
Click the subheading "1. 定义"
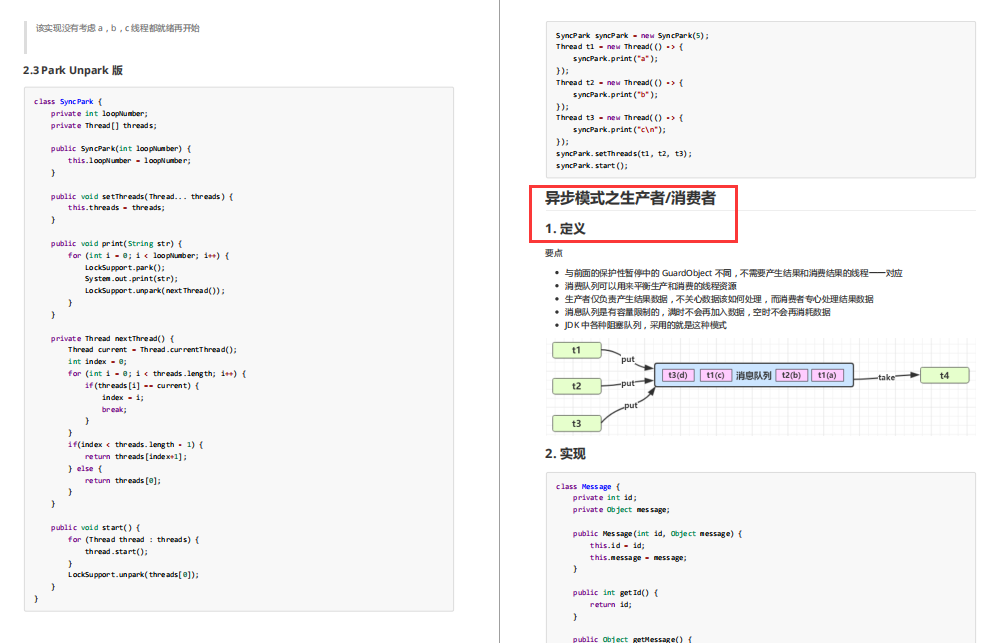click(565, 229)
